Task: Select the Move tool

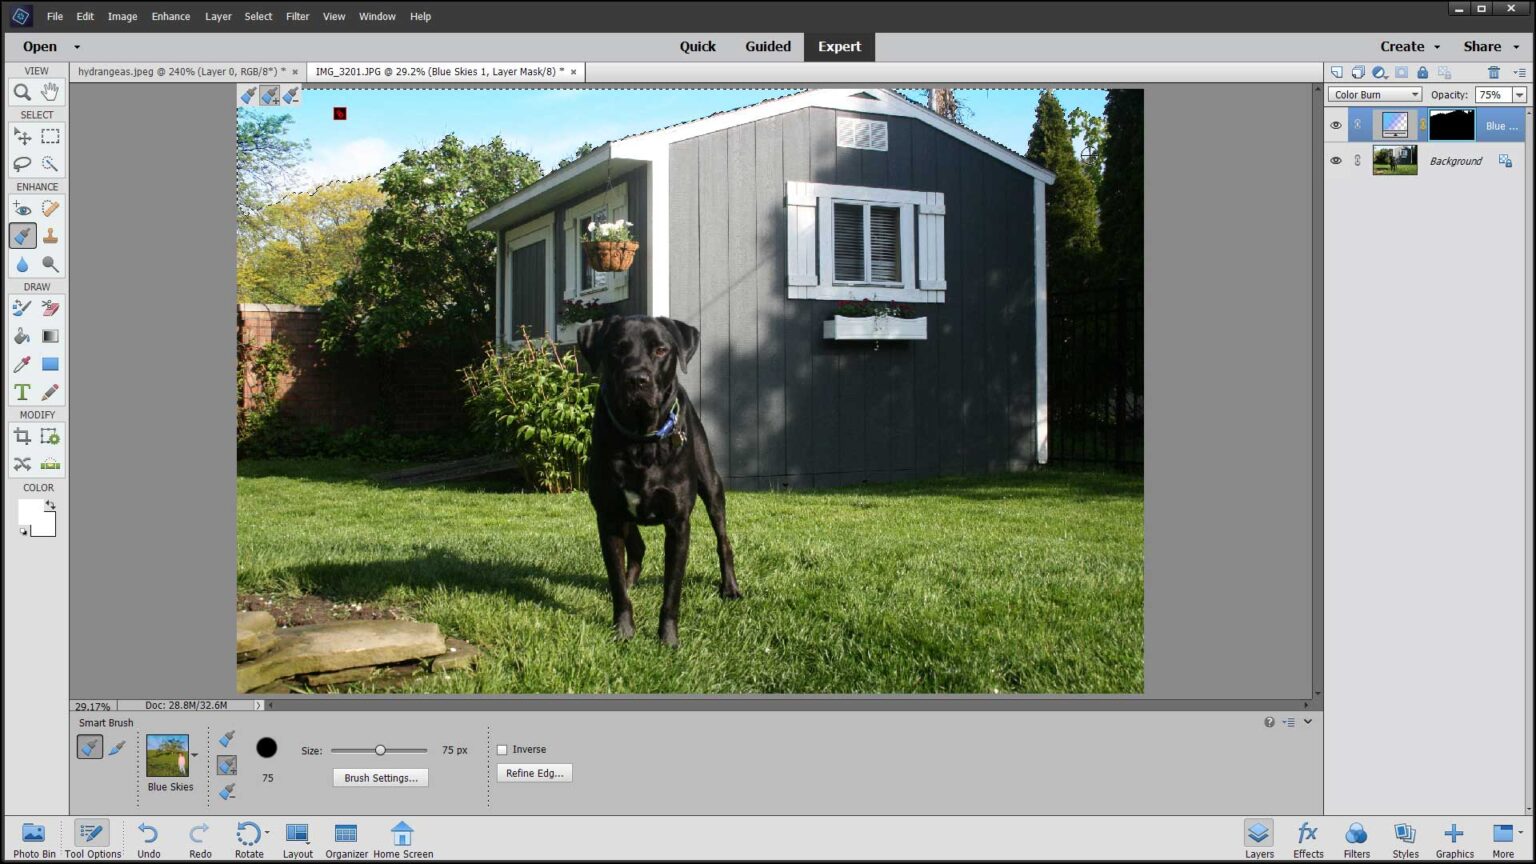Action: [x=22, y=136]
